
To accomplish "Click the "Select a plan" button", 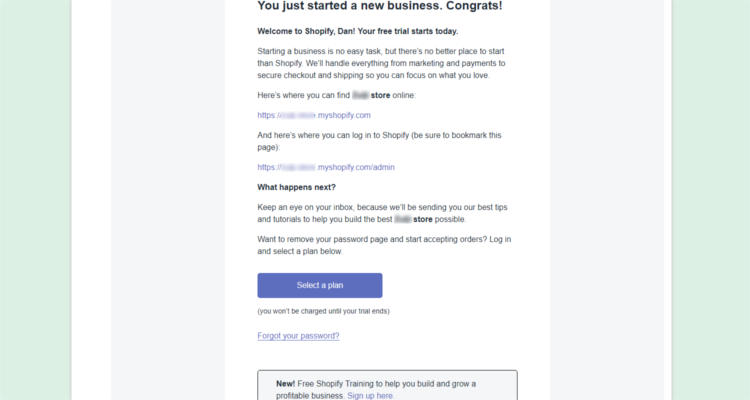I will point(320,285).
